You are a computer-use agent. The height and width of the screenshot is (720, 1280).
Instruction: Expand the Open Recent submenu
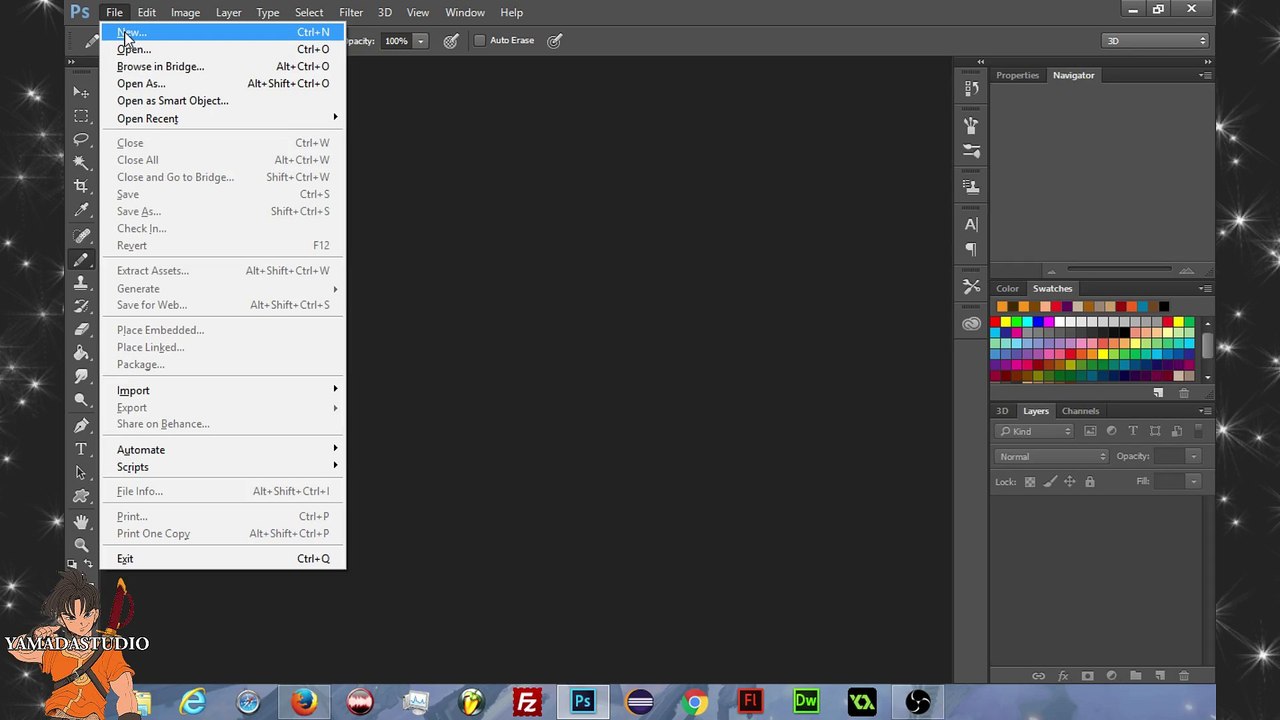click(x=223, y=118)
